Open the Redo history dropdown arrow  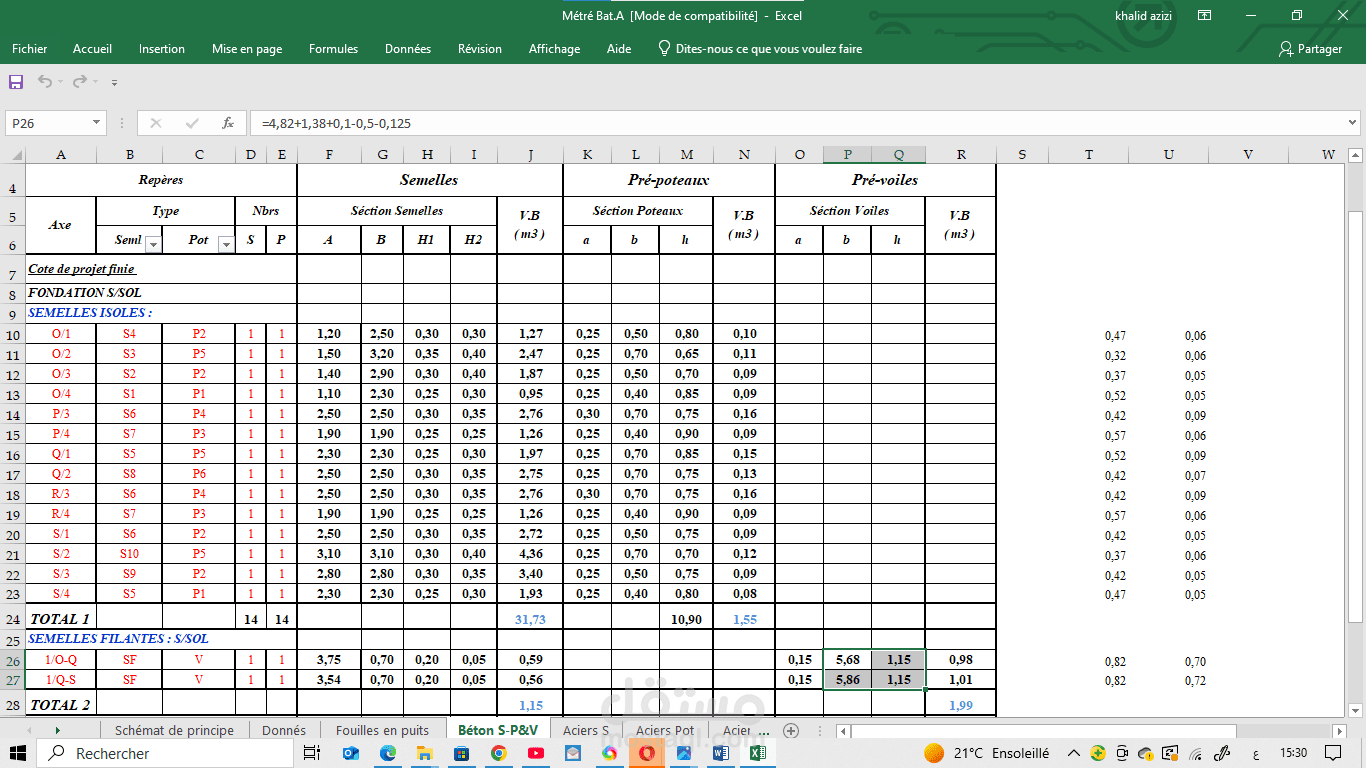pyautogui.click(x=94, y=82)
